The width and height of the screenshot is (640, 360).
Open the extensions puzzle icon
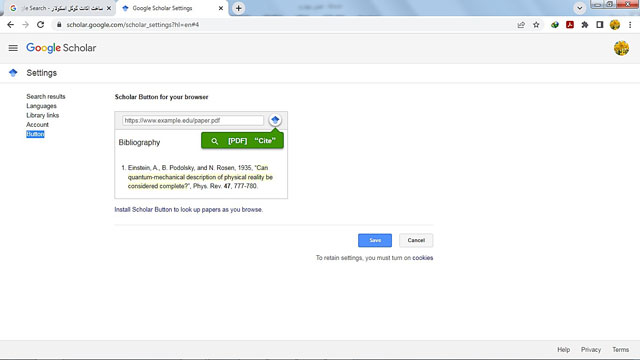585,25
